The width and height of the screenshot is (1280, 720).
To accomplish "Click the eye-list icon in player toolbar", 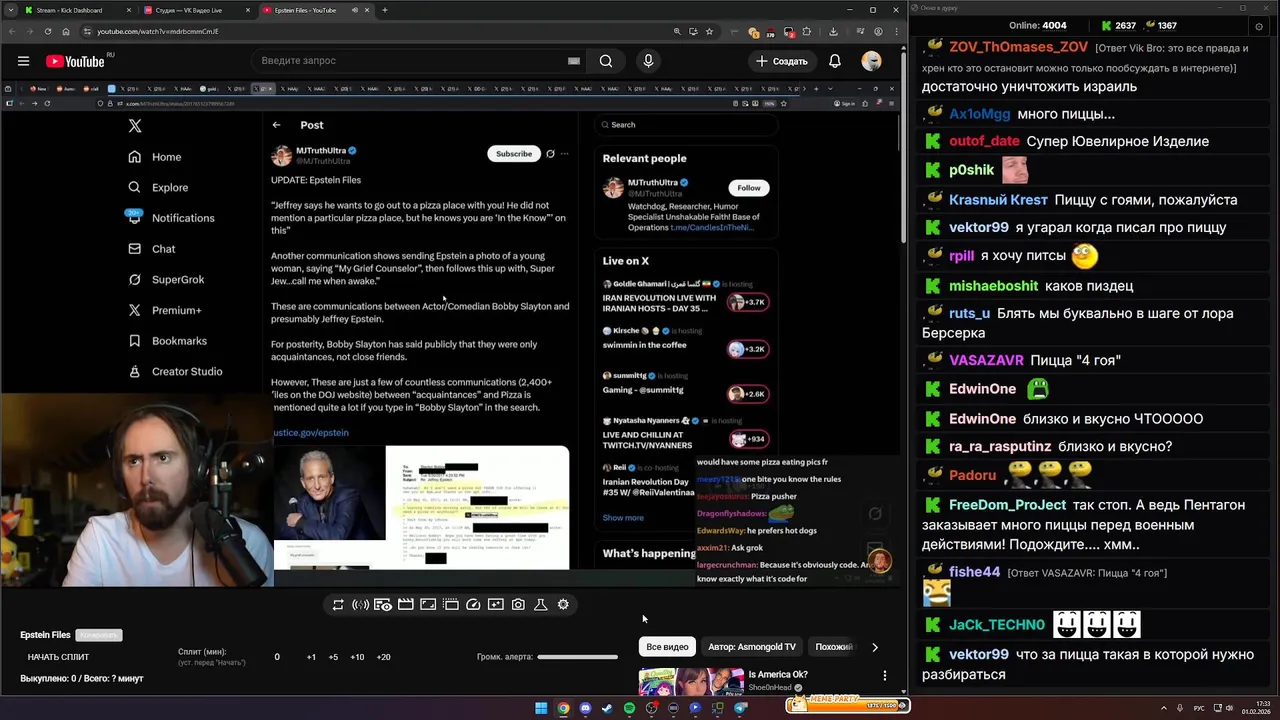I will click(383, 605).
